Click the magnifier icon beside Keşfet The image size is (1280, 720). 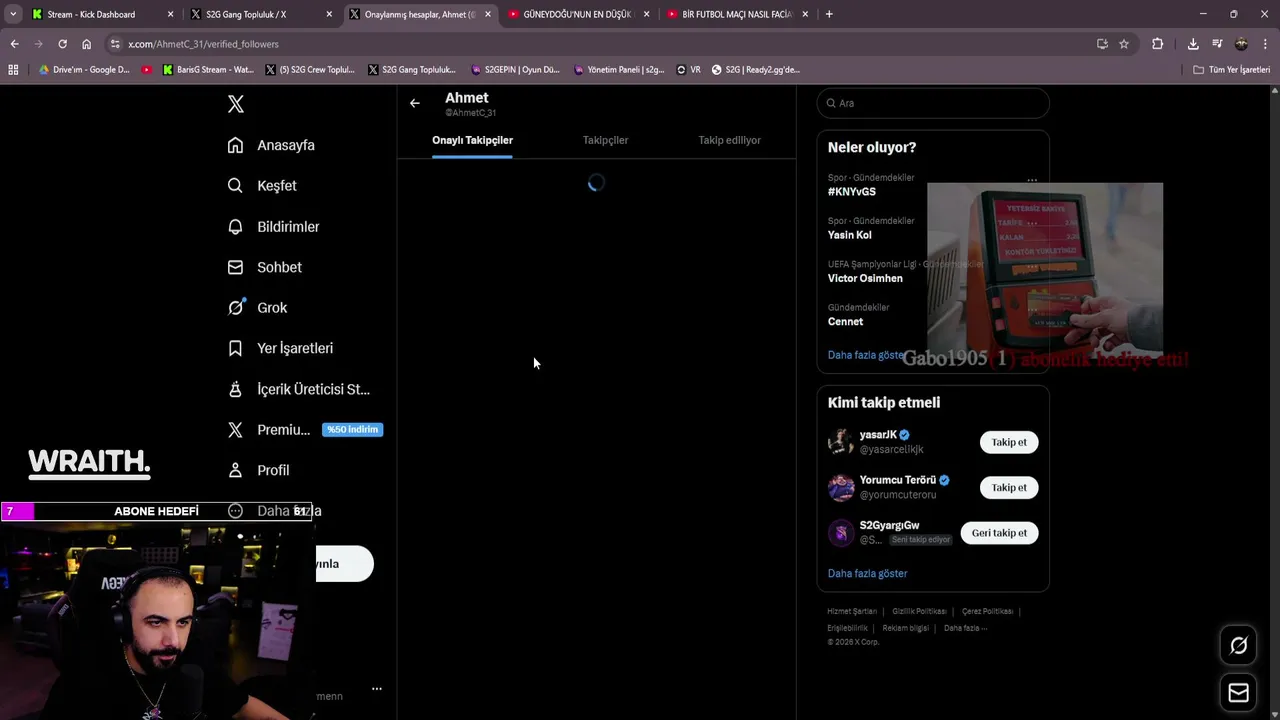[x=235, y=186]
